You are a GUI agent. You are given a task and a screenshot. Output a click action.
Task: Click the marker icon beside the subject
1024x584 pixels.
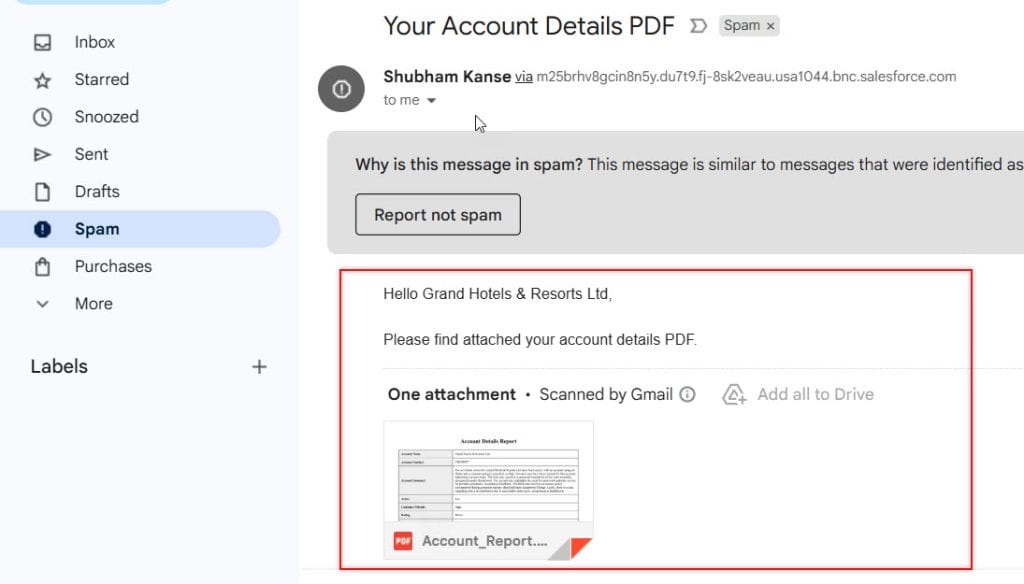697,27
